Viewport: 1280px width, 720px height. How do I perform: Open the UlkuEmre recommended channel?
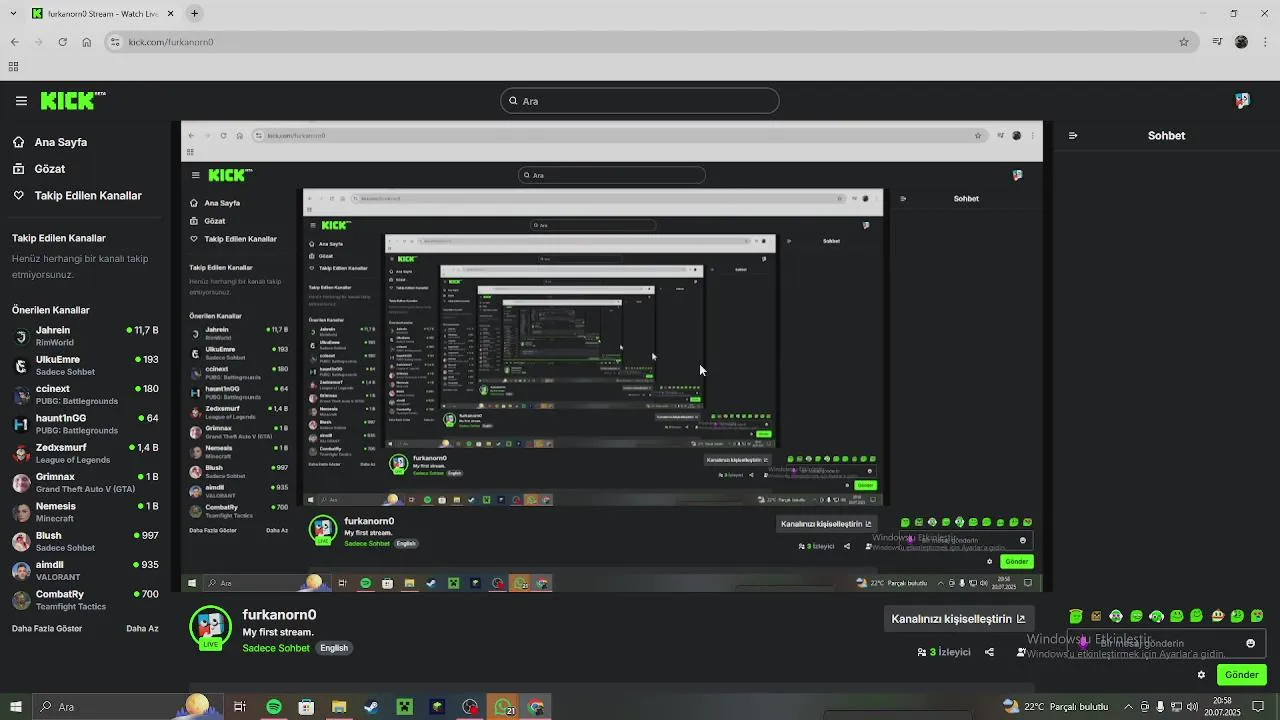tap(85, 365)
